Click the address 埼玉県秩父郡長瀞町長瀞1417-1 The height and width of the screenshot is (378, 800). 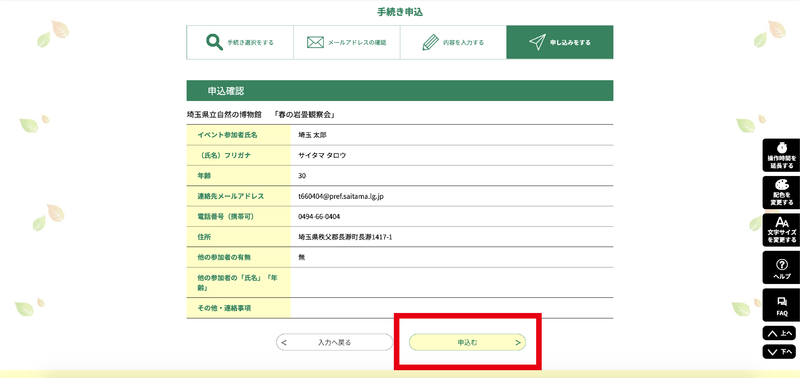point(345,237)
